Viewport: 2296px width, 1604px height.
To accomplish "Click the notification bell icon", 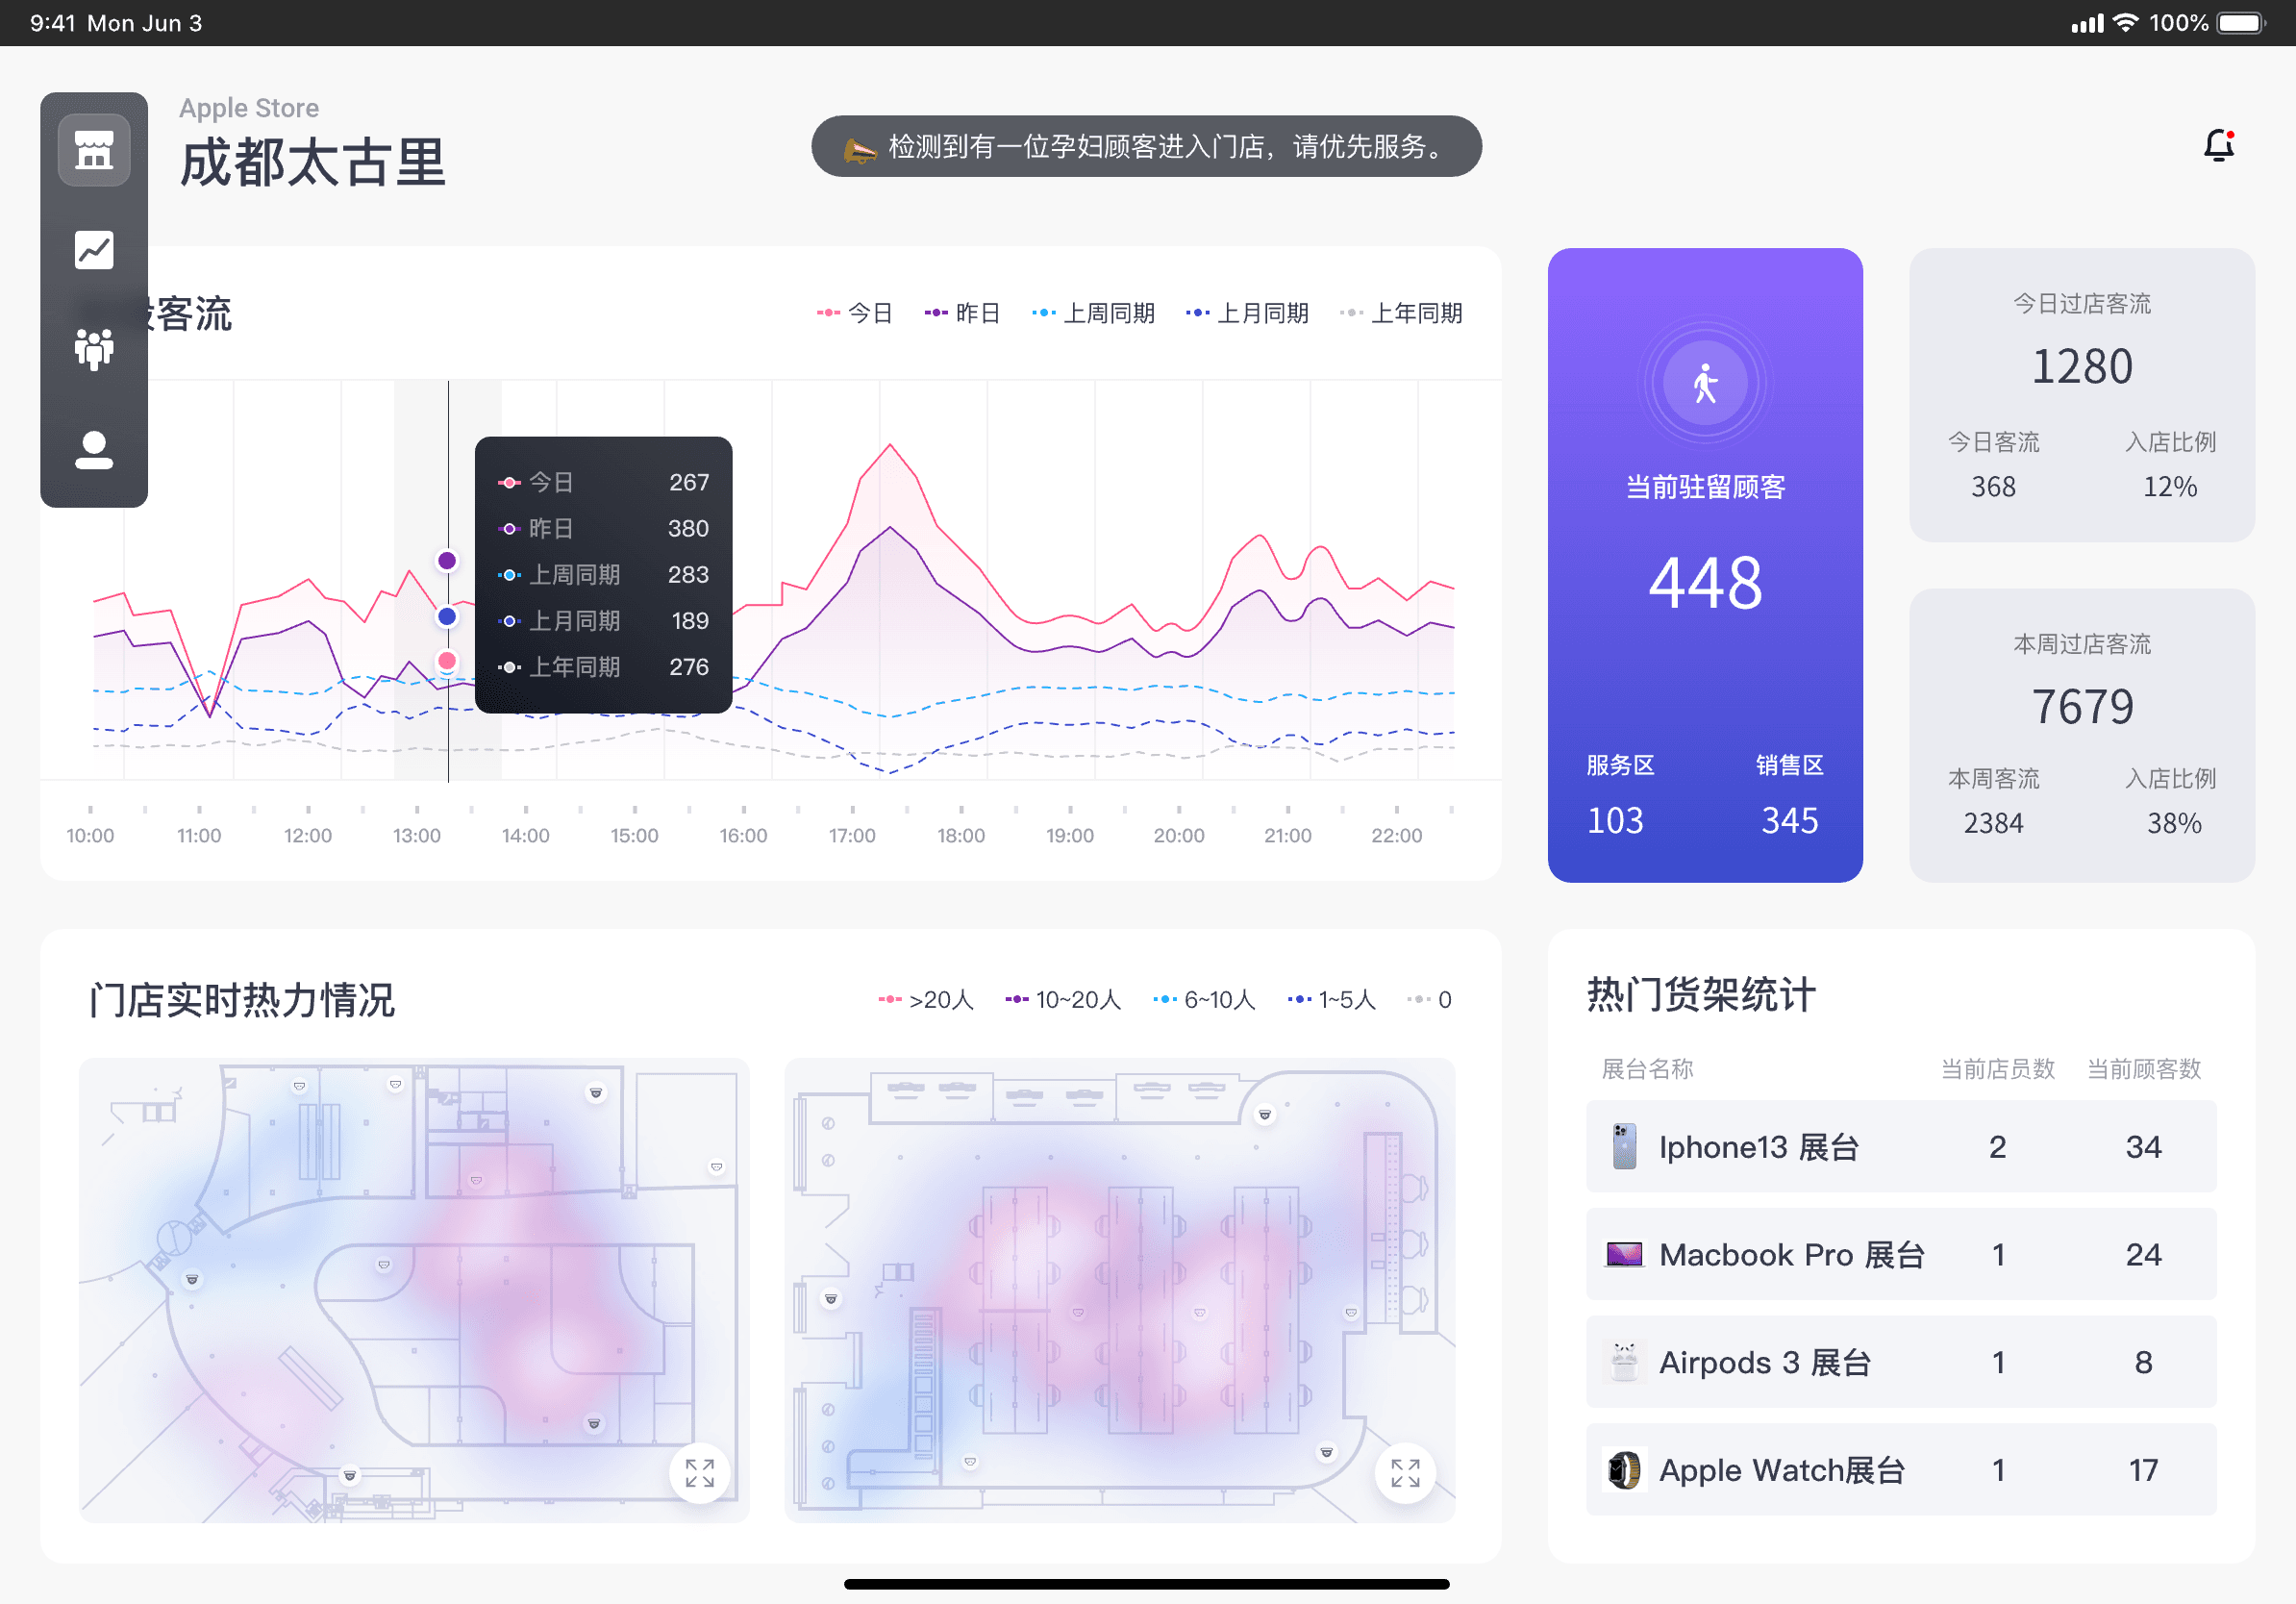I will [x=2218, y=146].
